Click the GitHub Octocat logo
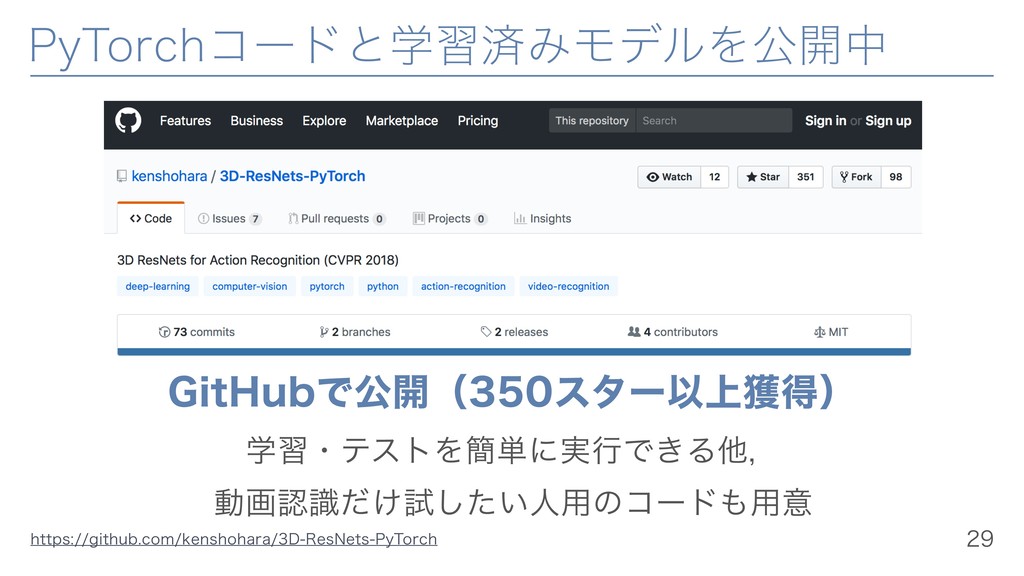Viewport: 1024px width, 576px height. 128,121
